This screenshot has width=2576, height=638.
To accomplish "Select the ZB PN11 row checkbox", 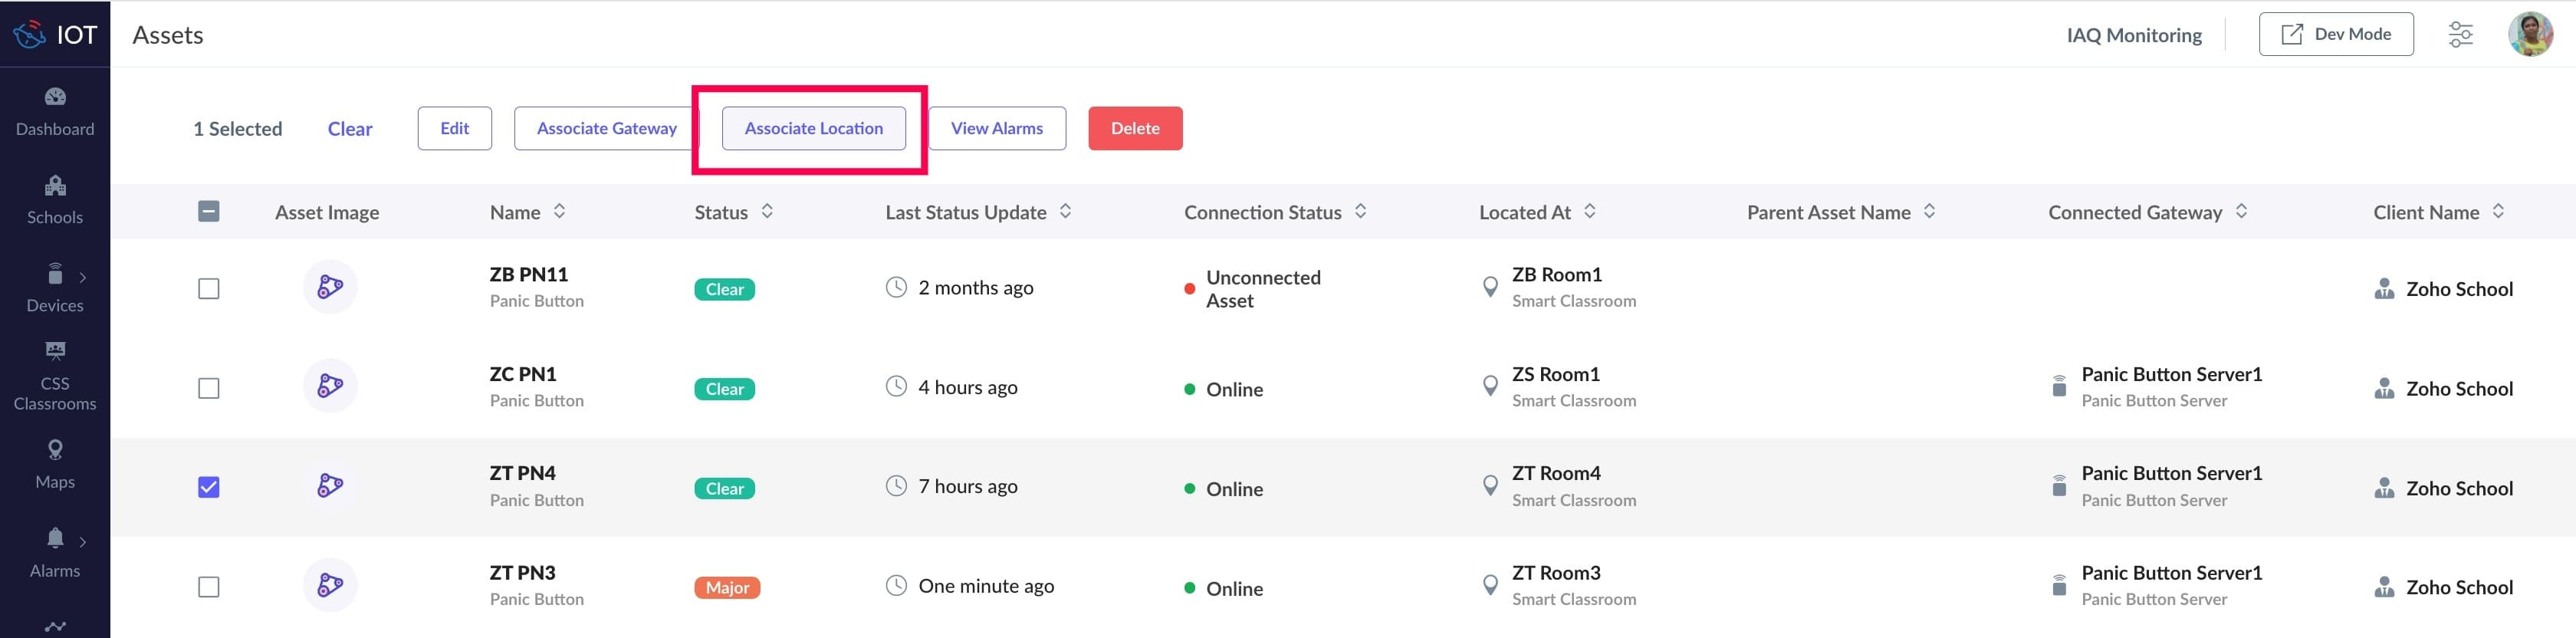I will (209, 289).
